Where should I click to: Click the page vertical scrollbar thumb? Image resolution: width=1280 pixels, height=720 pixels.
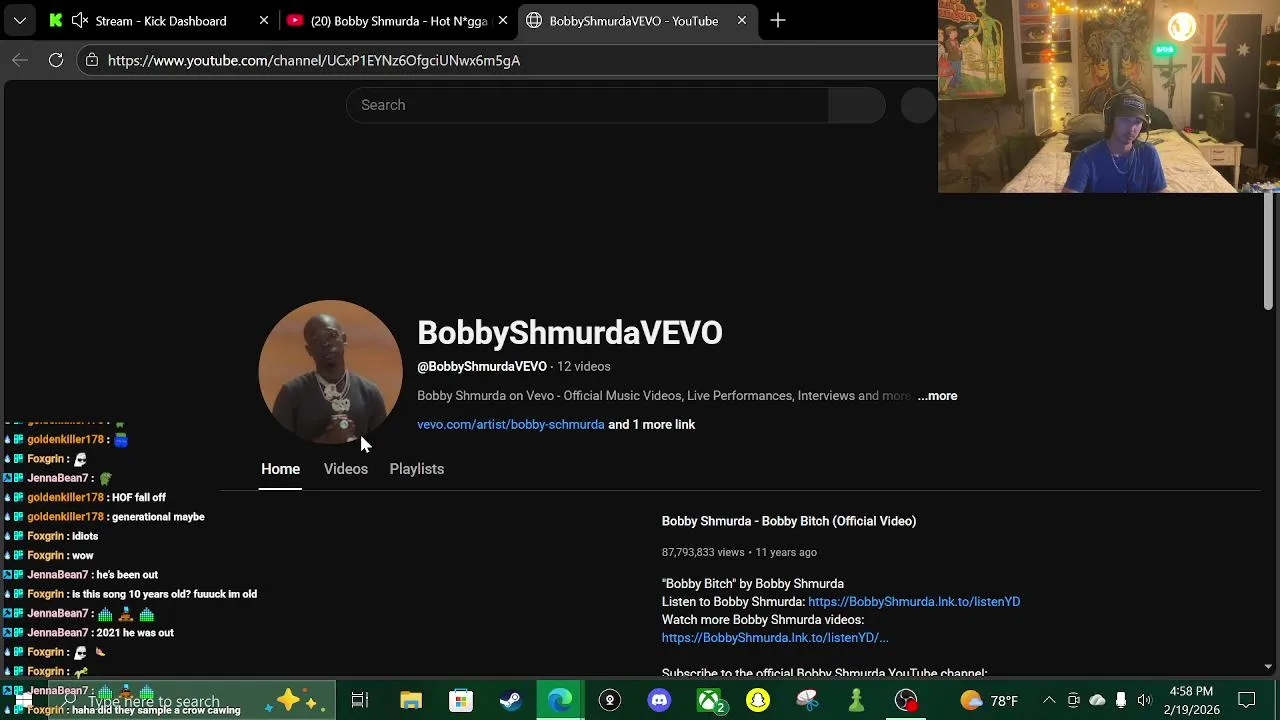click(1268, 250)
